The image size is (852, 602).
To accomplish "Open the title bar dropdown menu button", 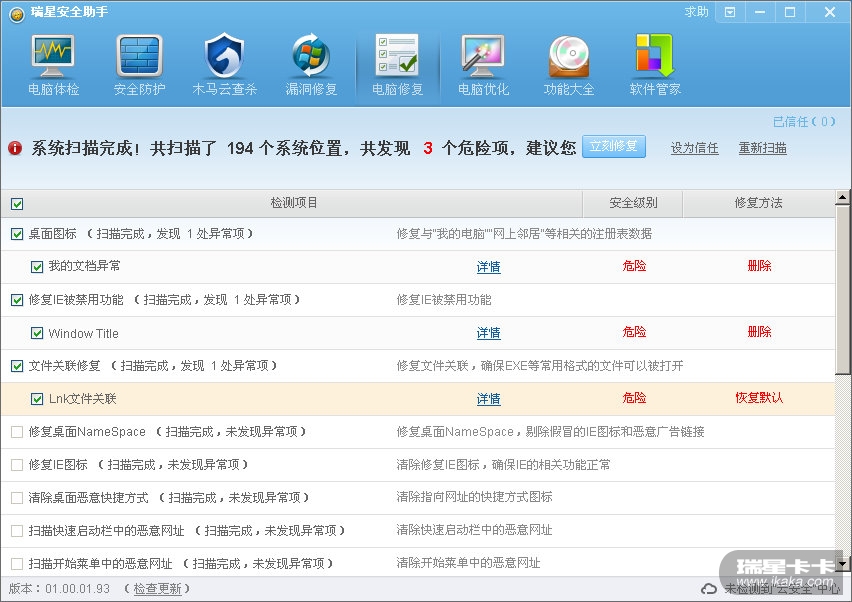I will coord(730,12).
